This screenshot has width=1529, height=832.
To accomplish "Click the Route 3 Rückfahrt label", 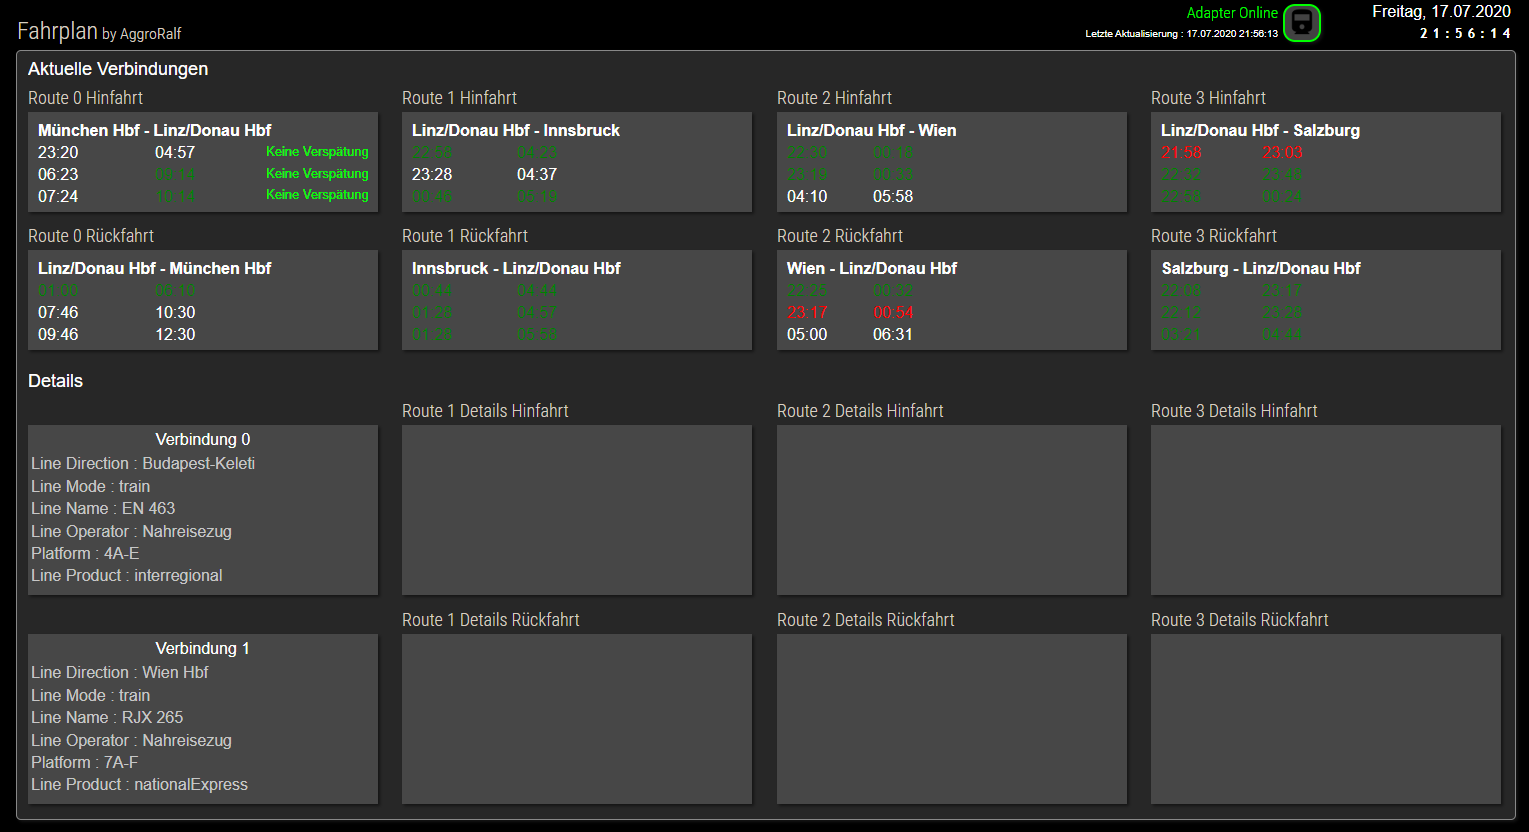I will [x=1214, y=236].
